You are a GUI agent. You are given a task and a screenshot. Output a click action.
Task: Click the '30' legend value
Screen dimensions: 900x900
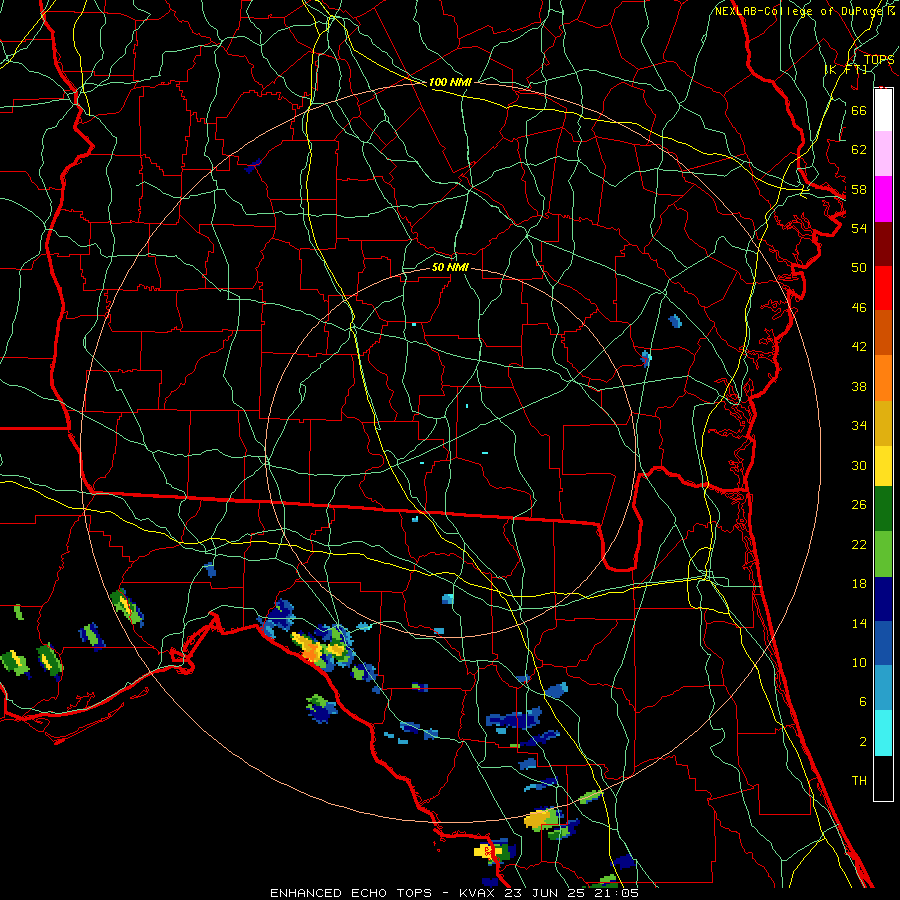click(x=859, y=465)
